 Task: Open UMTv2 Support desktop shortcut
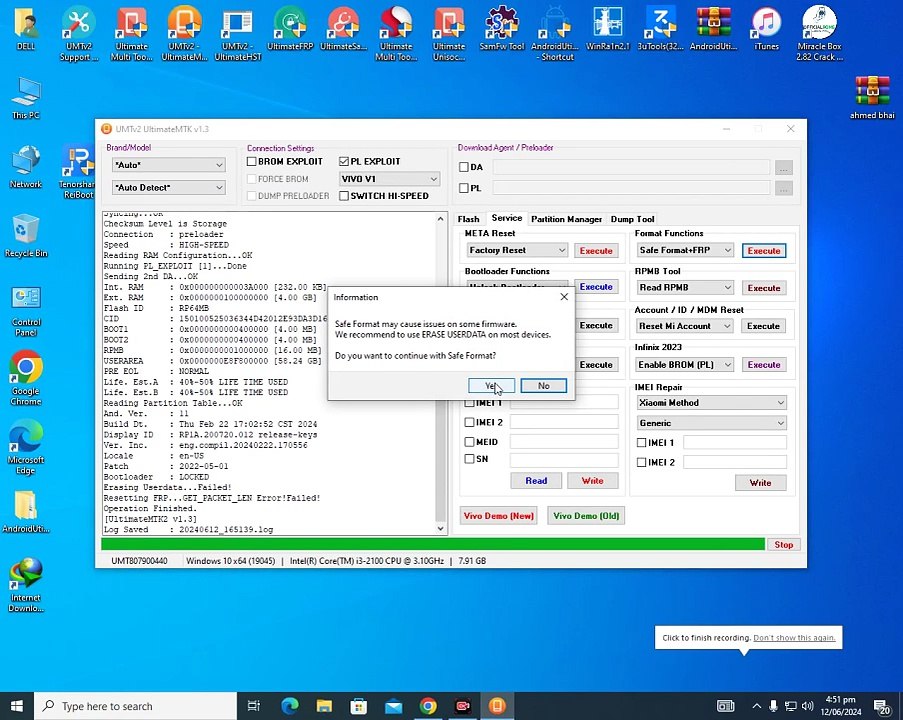pyautogui.click(x=79, y=33)
